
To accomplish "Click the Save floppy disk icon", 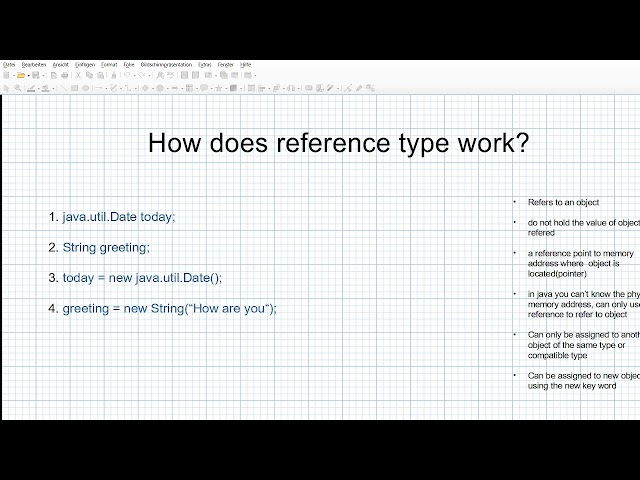I will (36, 75).
